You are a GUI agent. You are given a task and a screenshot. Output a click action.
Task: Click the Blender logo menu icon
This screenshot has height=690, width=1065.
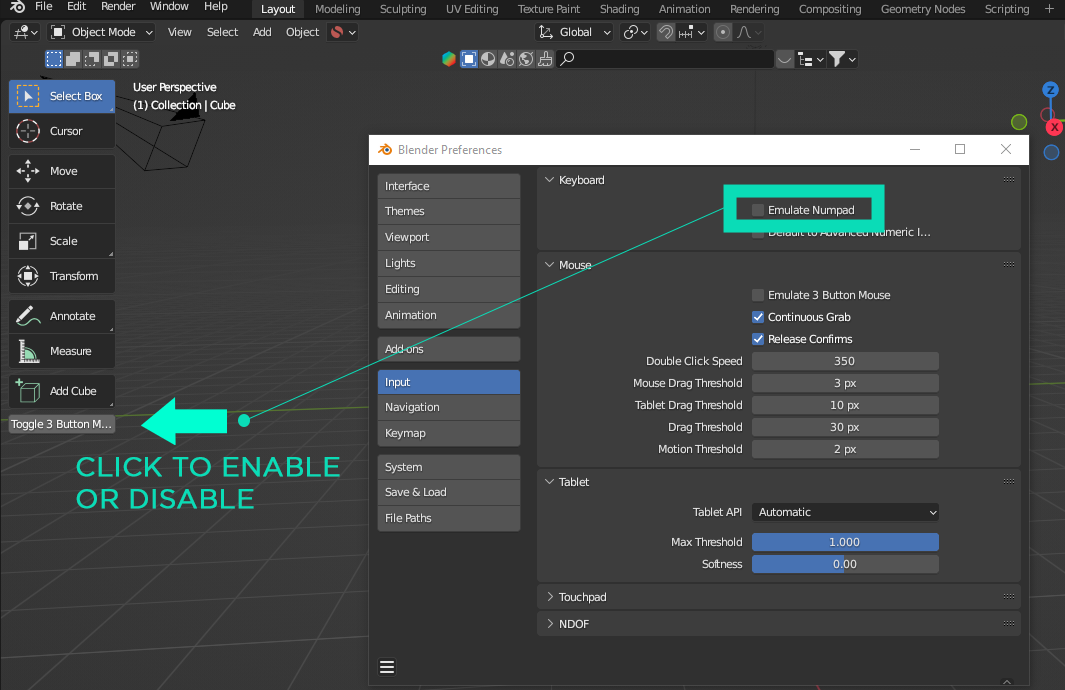(17, 7)
